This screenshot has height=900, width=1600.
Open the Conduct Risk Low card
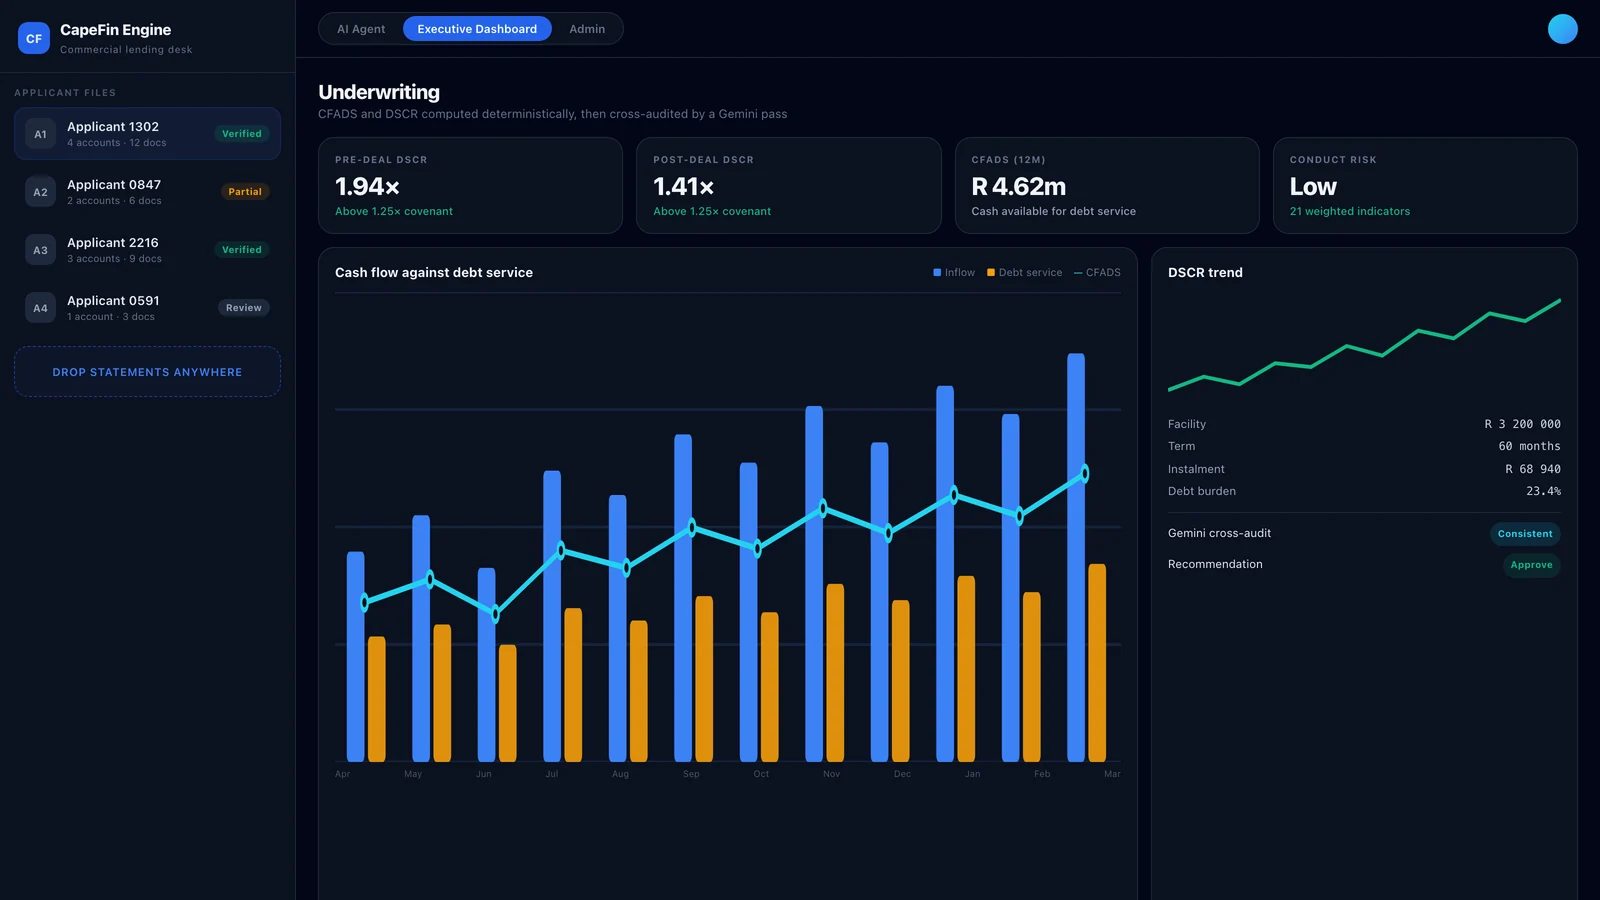click(x=1425, y=186)
